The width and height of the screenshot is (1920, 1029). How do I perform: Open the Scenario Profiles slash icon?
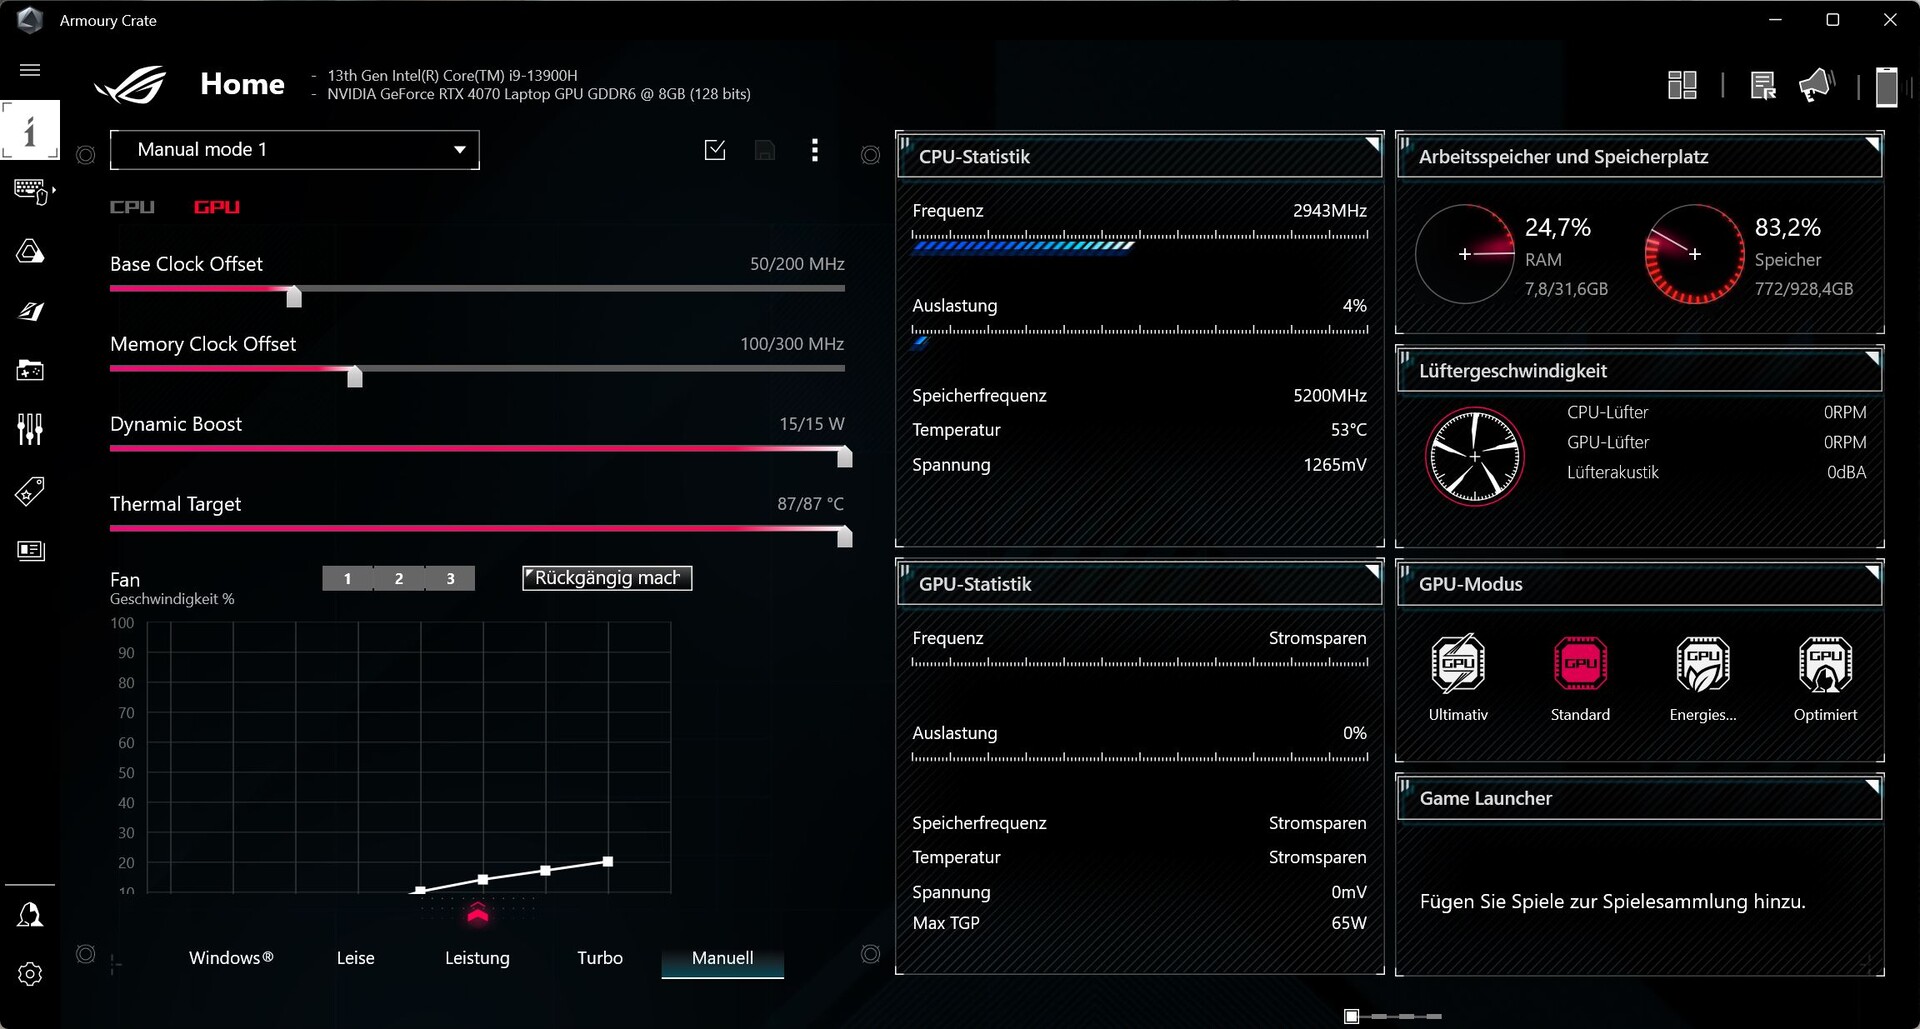tap(30, 311)
